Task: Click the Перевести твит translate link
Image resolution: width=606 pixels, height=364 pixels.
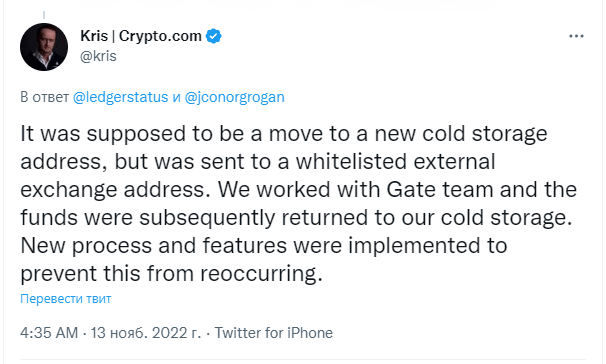Action: point(66,299)
